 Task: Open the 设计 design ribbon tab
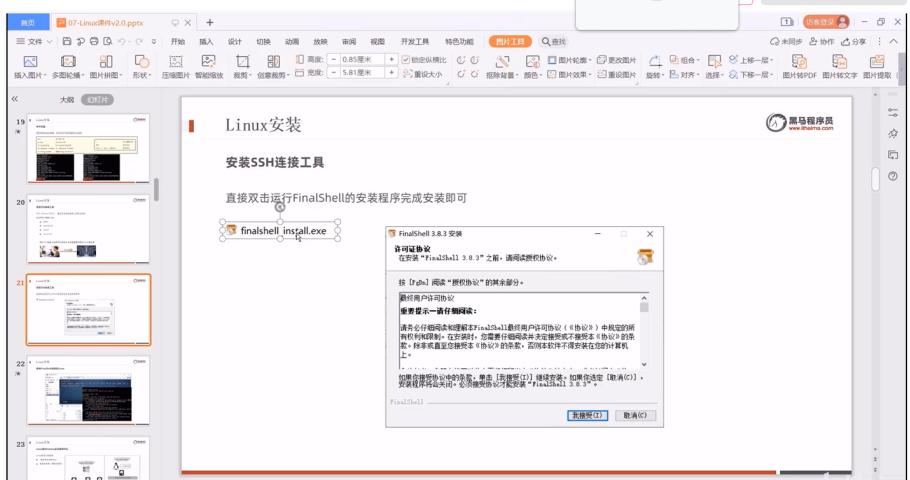pos(234,41)
